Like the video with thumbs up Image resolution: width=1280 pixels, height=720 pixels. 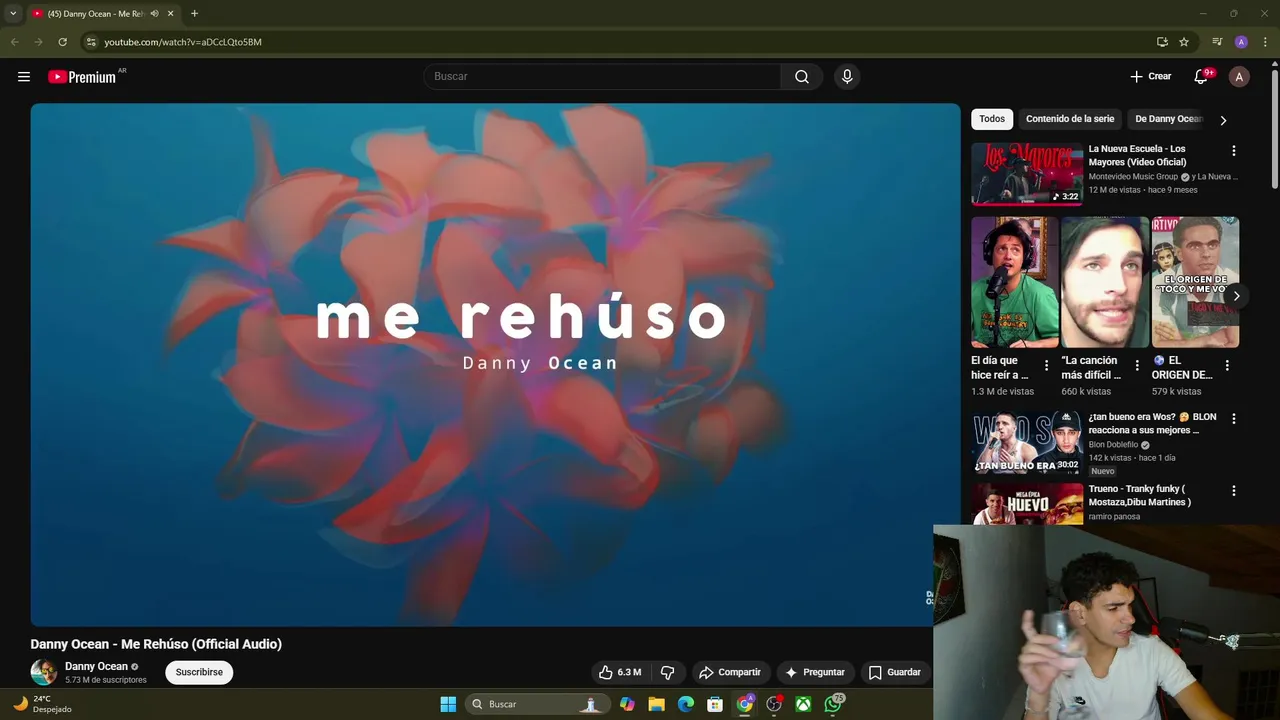pyautogui.click(x=620, y=672)
